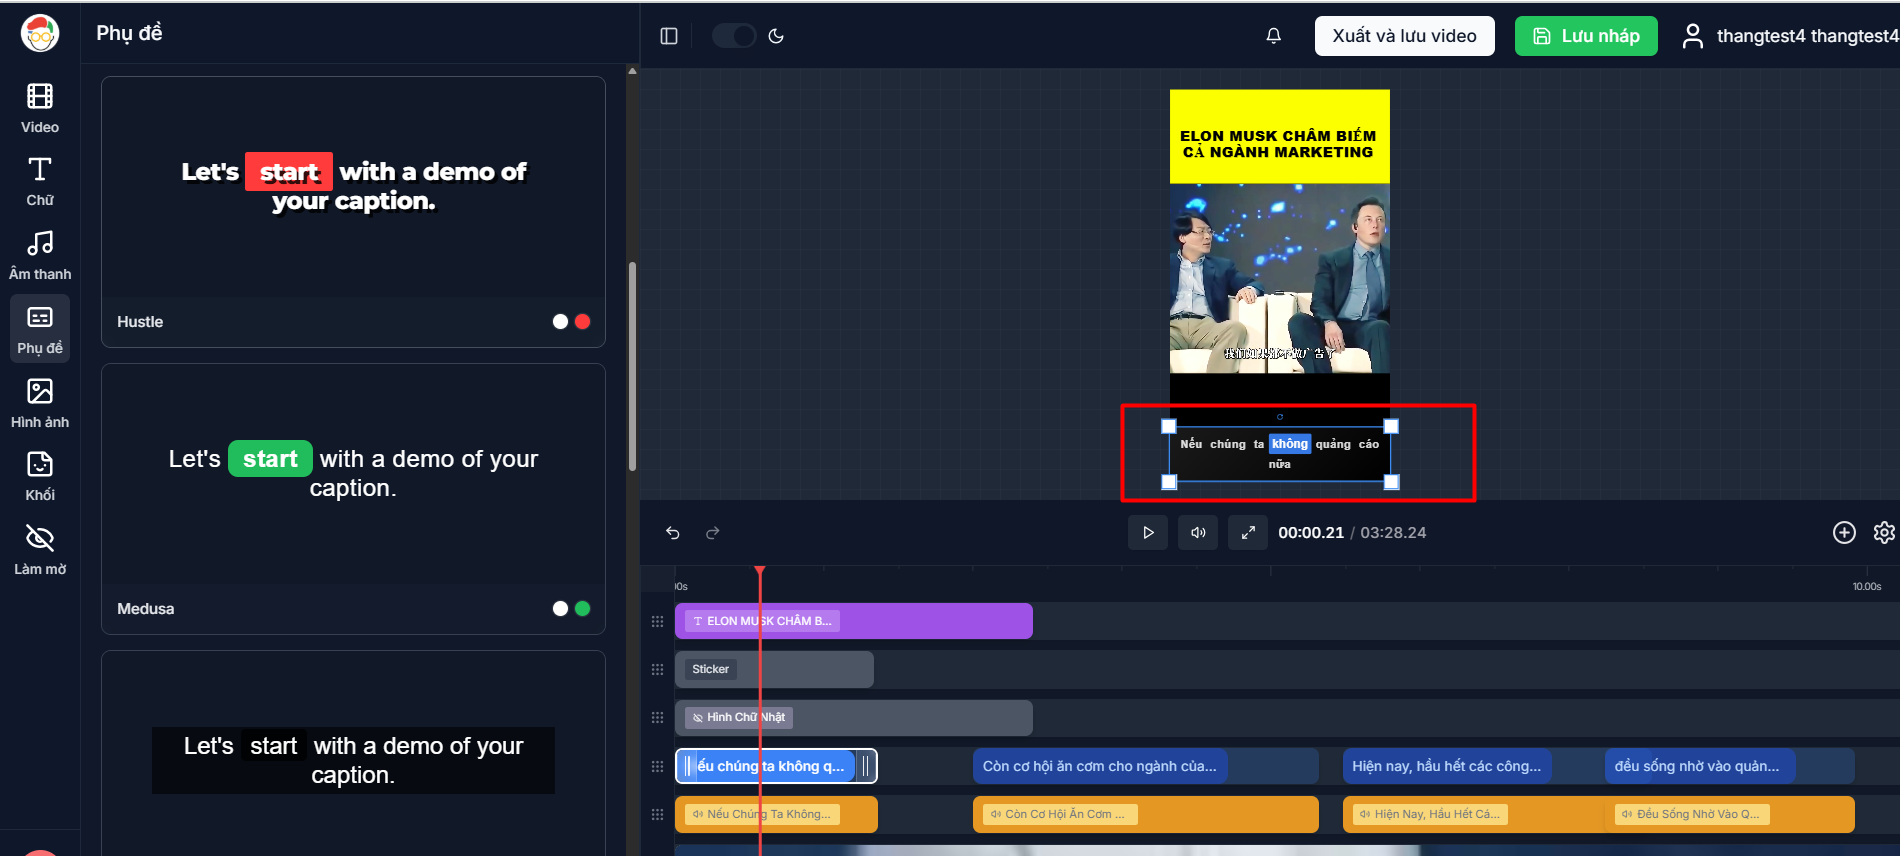Select audio clip Hiện Nay, Hầu Hết Cá
The image size is (1900, 856).
coord(1474,814)
